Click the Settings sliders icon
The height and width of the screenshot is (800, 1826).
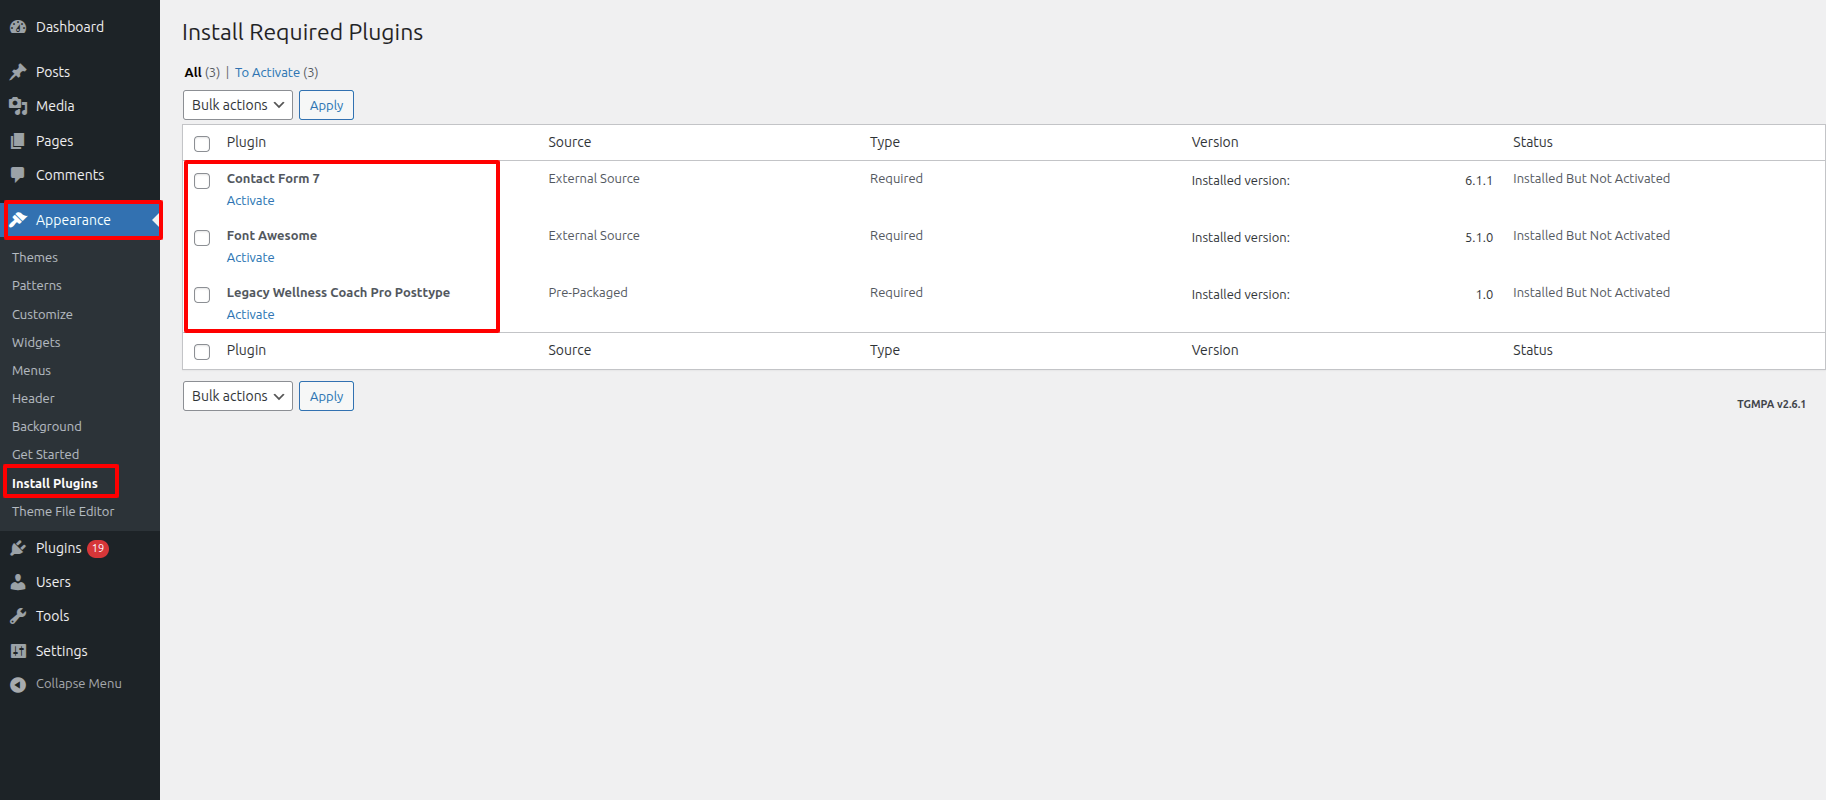tap(18, 651)
